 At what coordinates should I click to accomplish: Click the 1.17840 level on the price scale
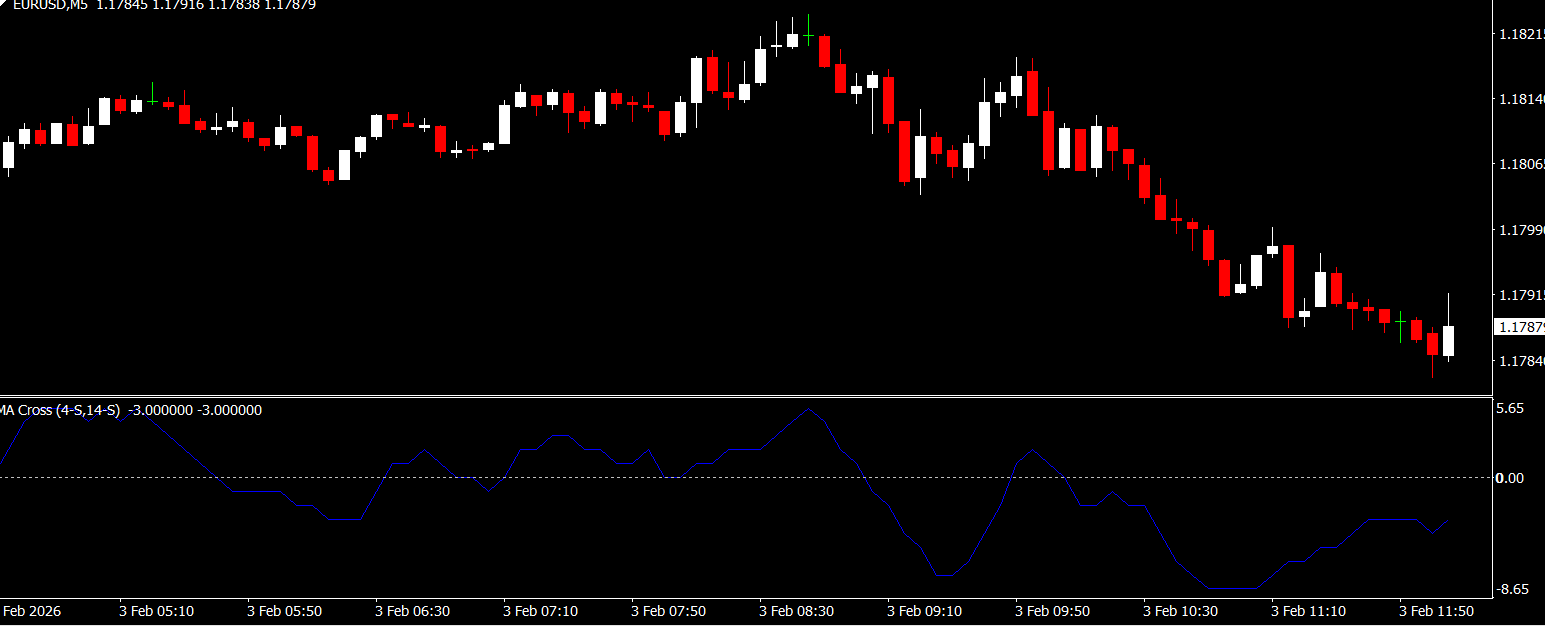[x=1520, y=361]
